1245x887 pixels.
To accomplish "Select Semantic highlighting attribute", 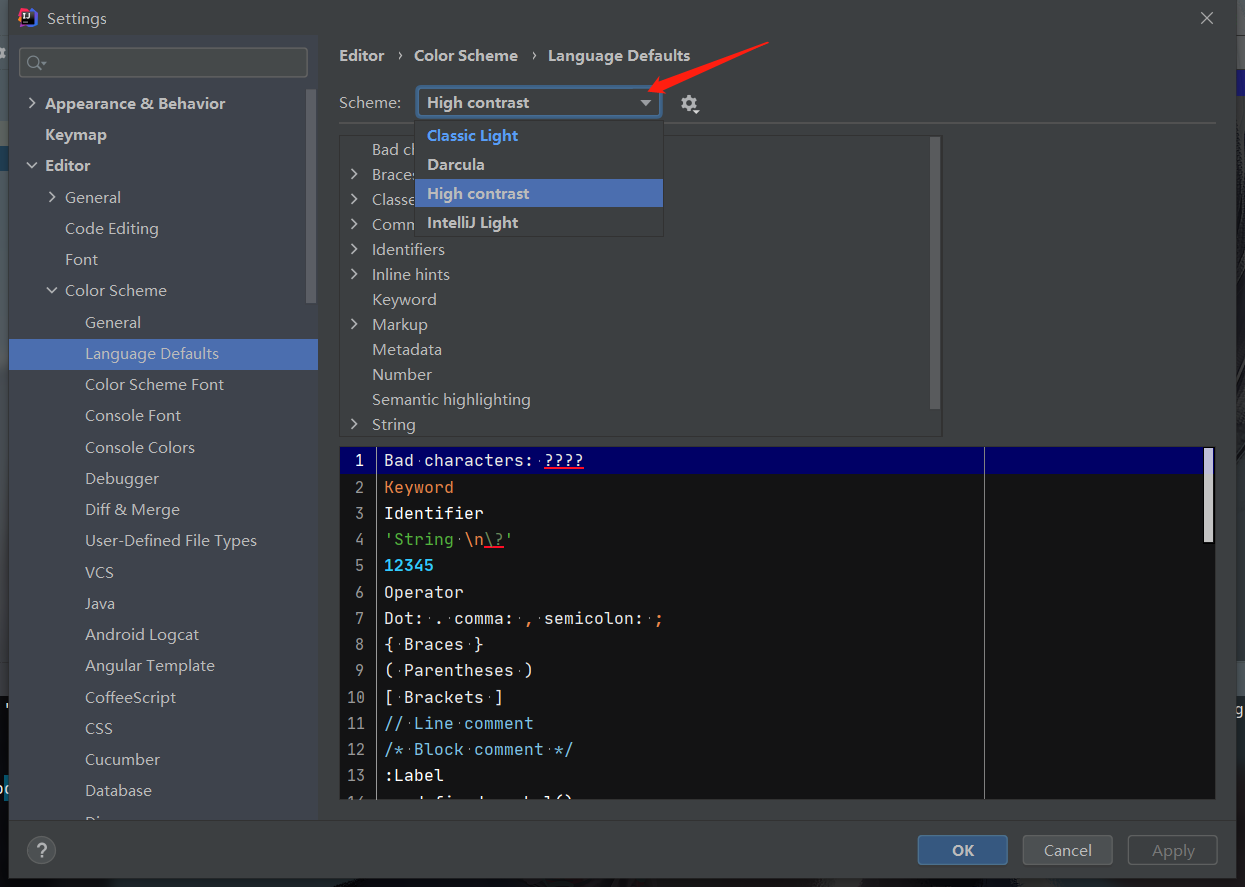I will [x=451, y=399].
